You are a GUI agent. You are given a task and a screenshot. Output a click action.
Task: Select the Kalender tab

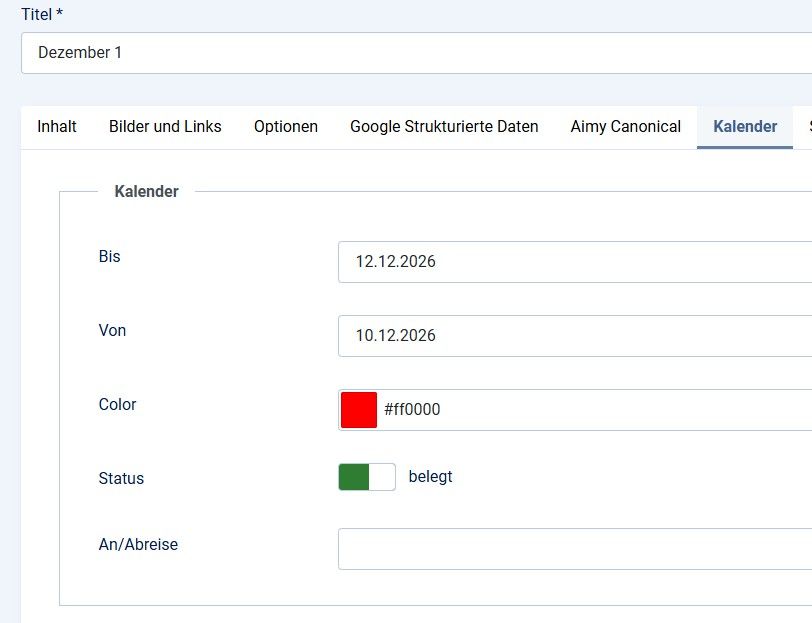pos(745,127)
